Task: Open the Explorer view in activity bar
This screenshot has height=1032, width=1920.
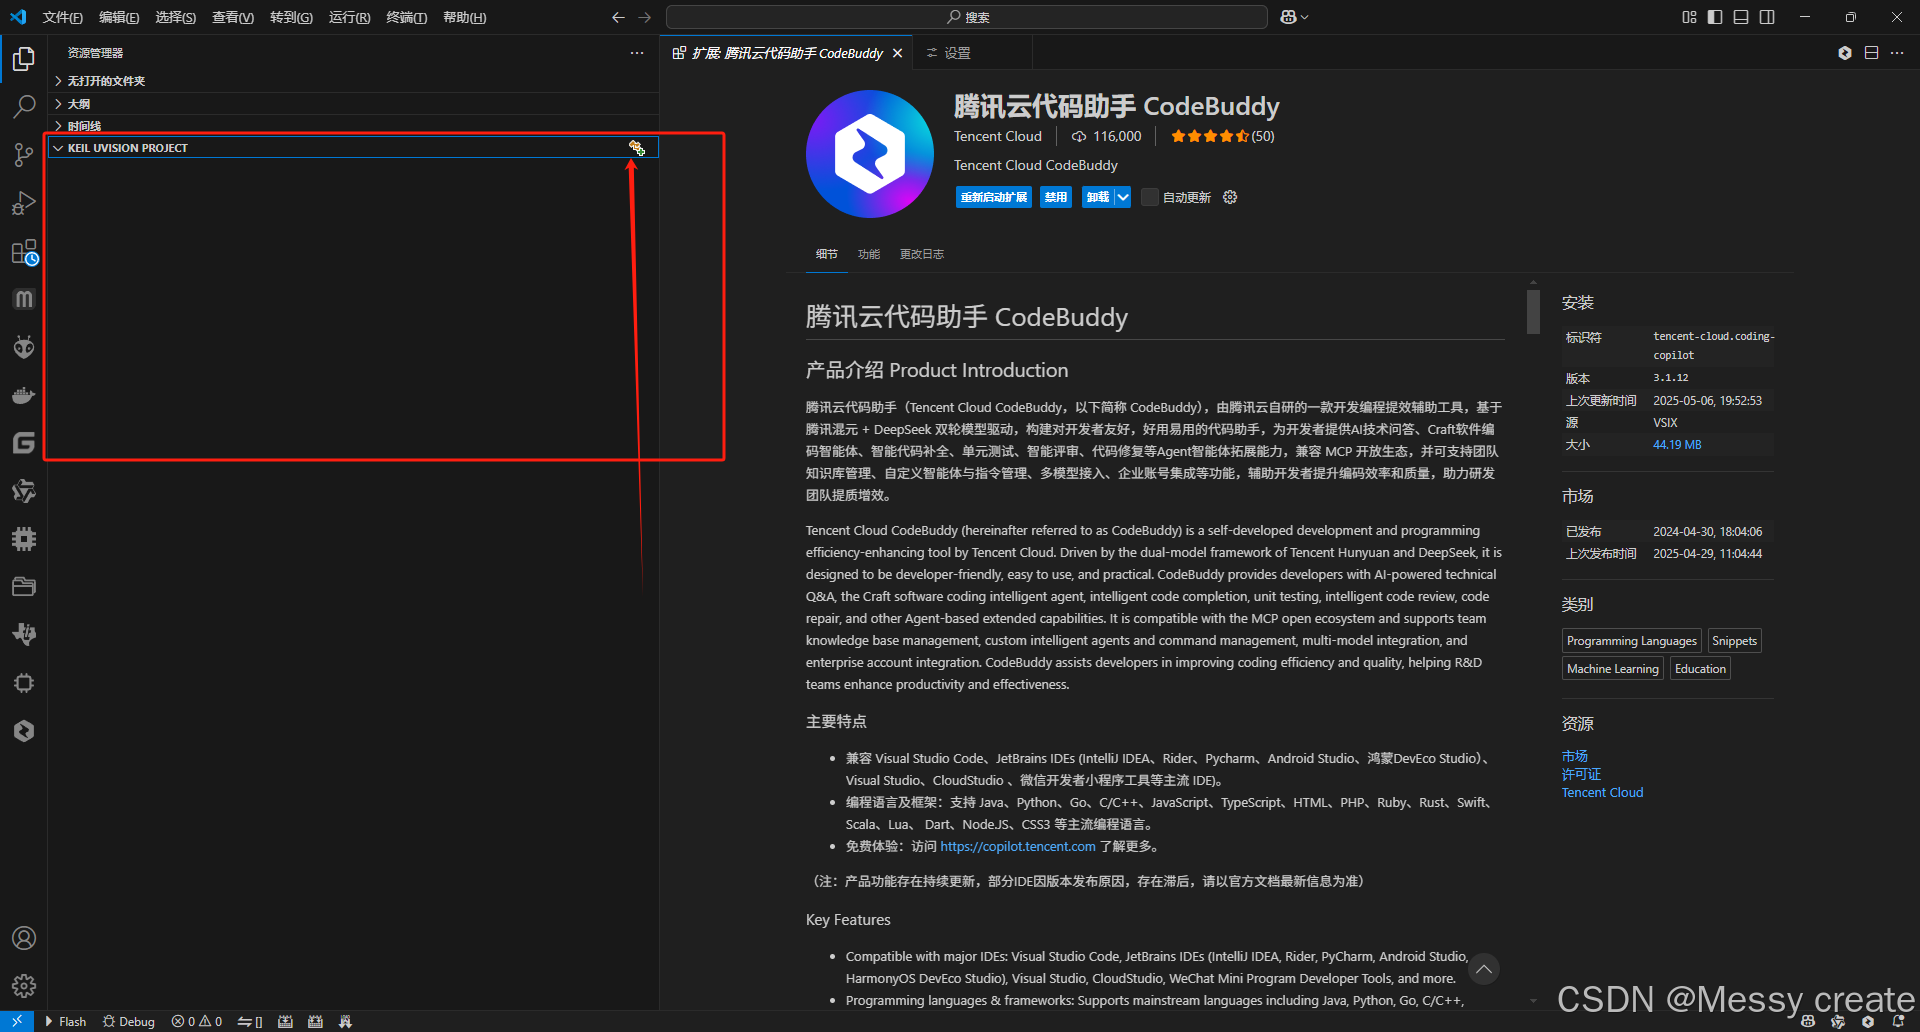Action: [x=24, y=60]
